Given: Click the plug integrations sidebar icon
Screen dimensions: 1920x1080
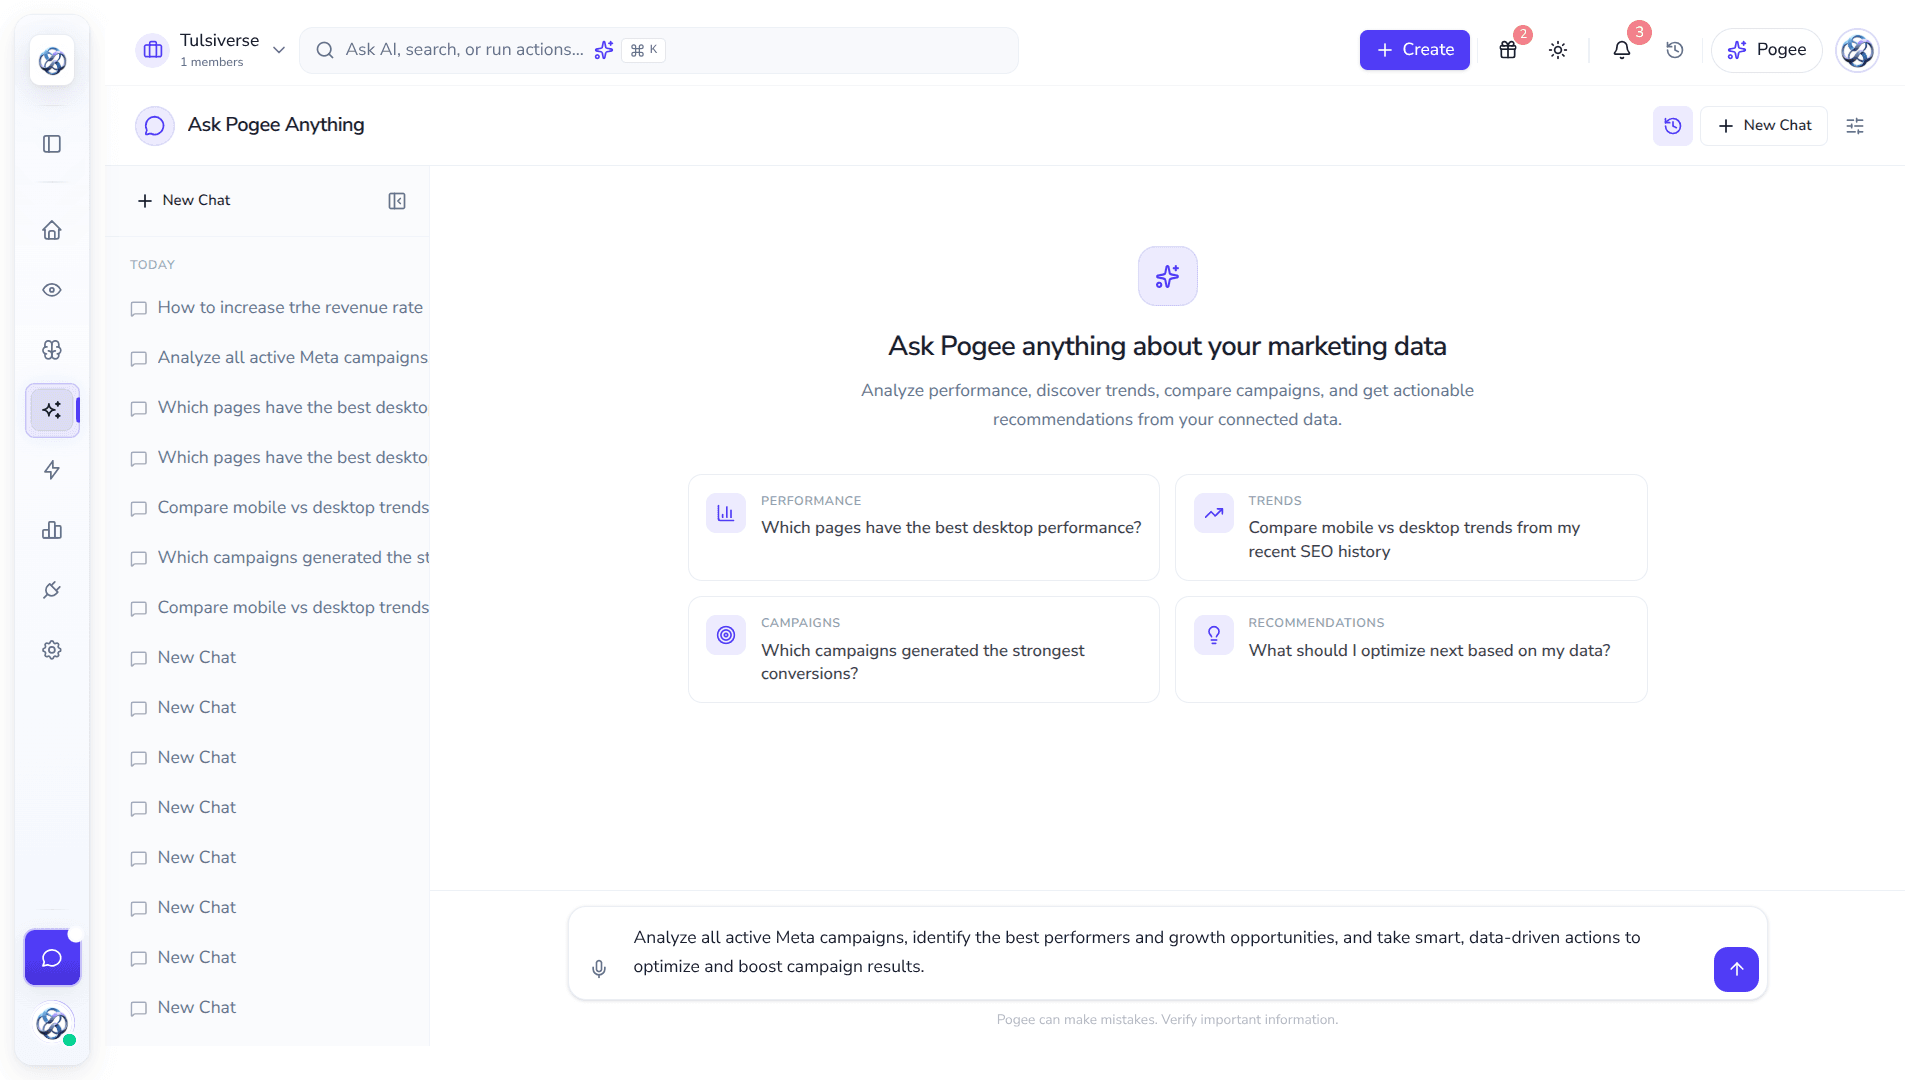Looking at the screenshot, I should tap(52, 590).
